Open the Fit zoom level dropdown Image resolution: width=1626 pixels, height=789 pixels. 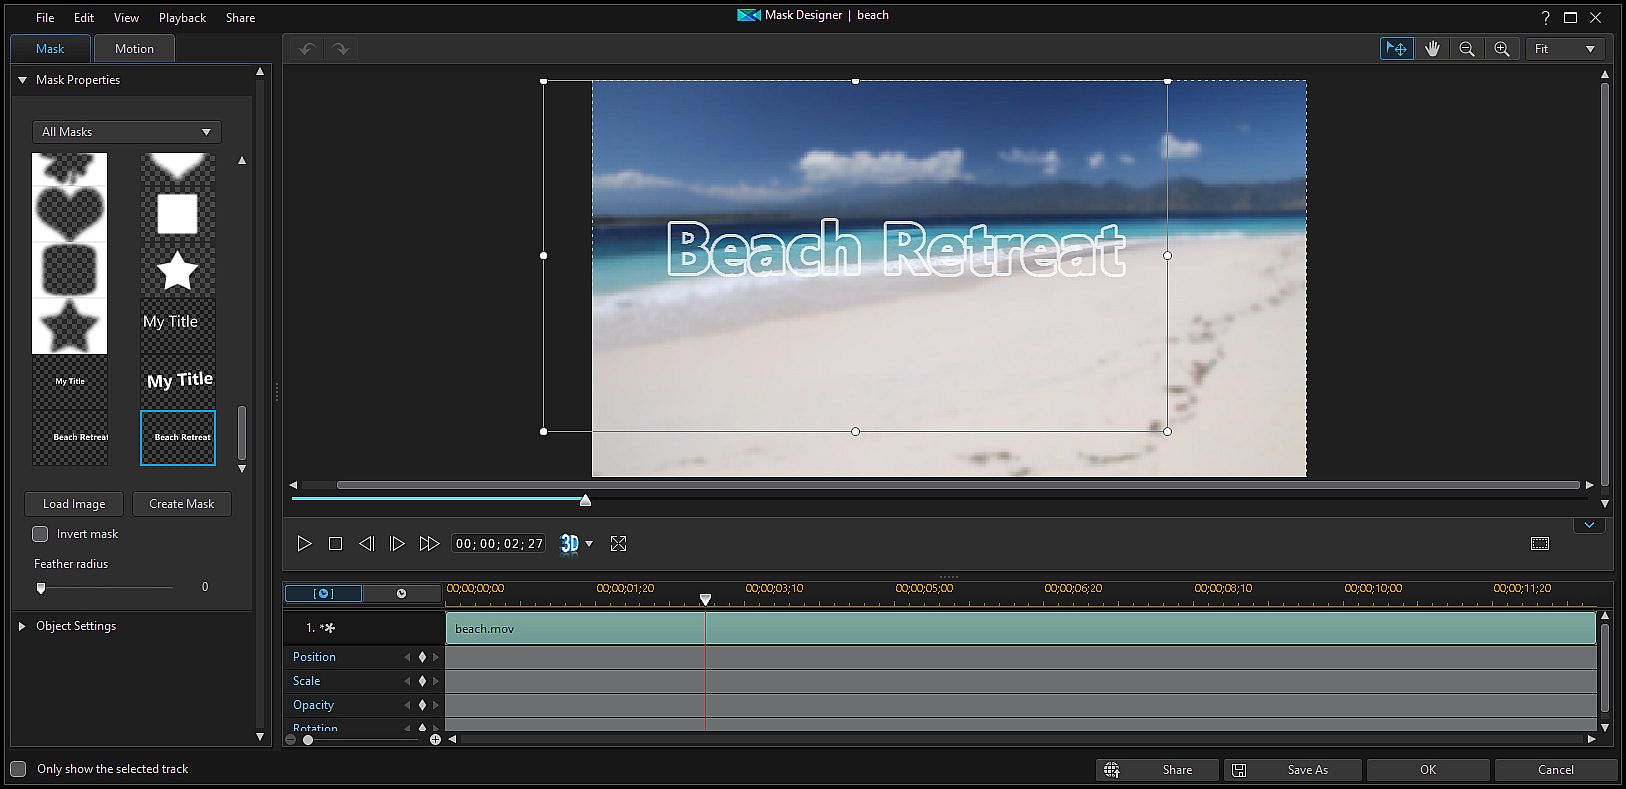click(1565, 49)
